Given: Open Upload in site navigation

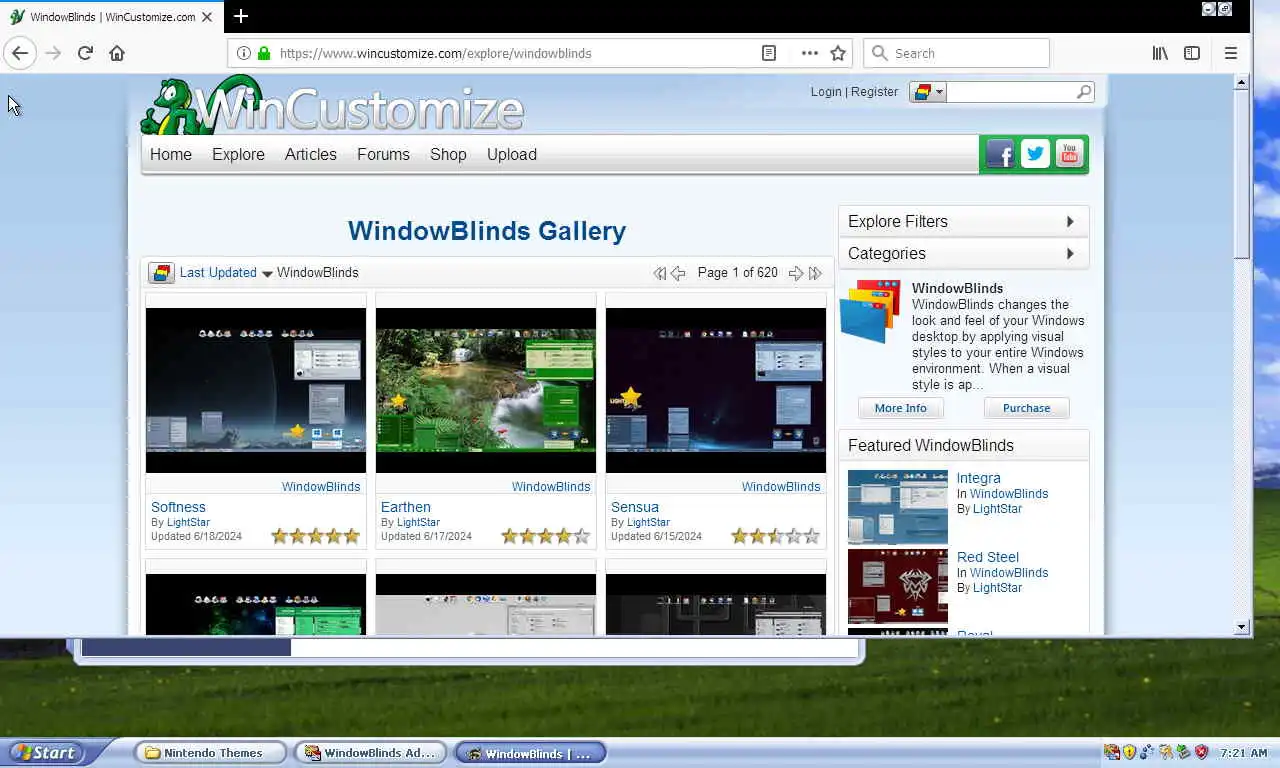Looking at the screenshot, I should [512, 154].
